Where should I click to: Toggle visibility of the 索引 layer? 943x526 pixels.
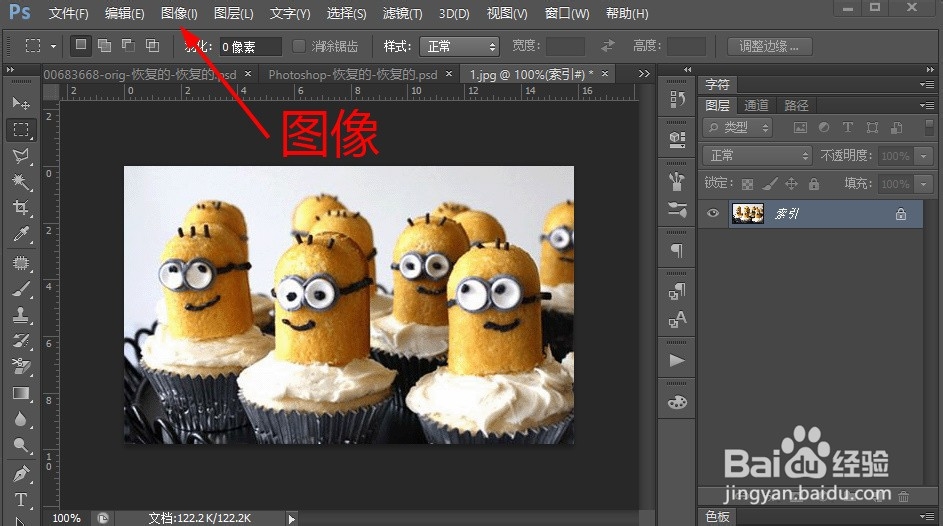[x=713, y=213]
